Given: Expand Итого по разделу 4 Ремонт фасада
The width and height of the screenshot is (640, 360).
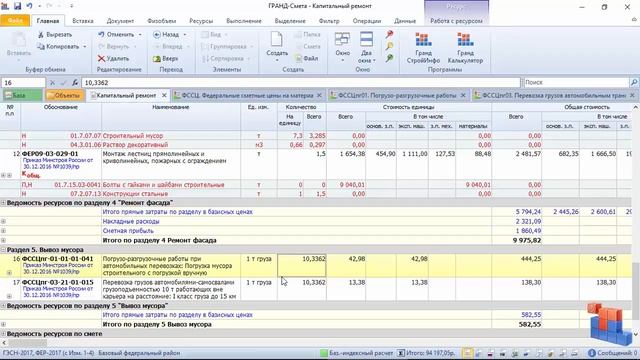Looking at the screenshot, I should click(x=3, y=240).
